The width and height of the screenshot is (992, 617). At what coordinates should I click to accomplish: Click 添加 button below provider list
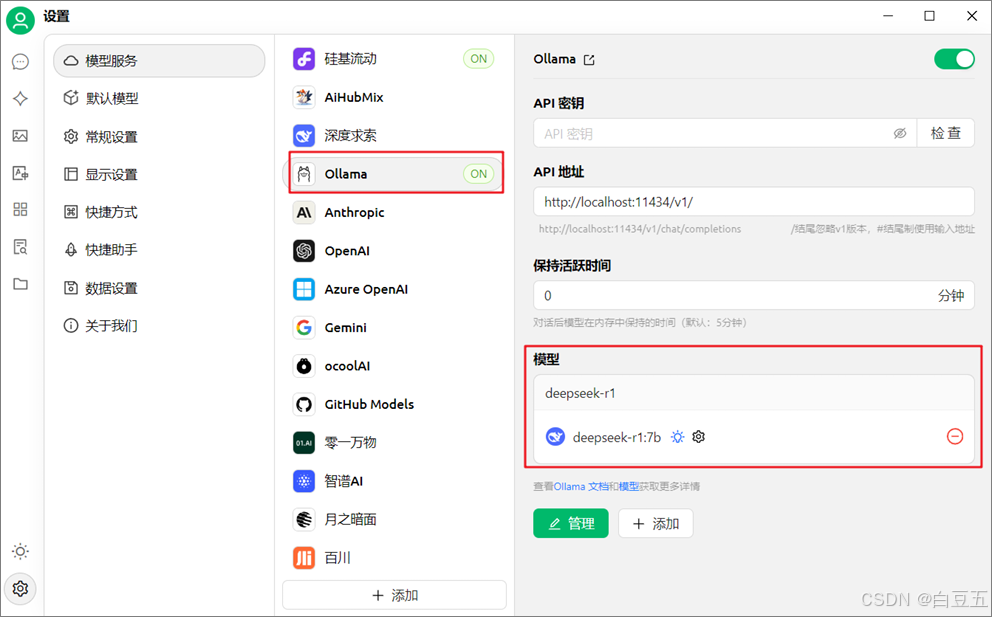tap(394, 595)
